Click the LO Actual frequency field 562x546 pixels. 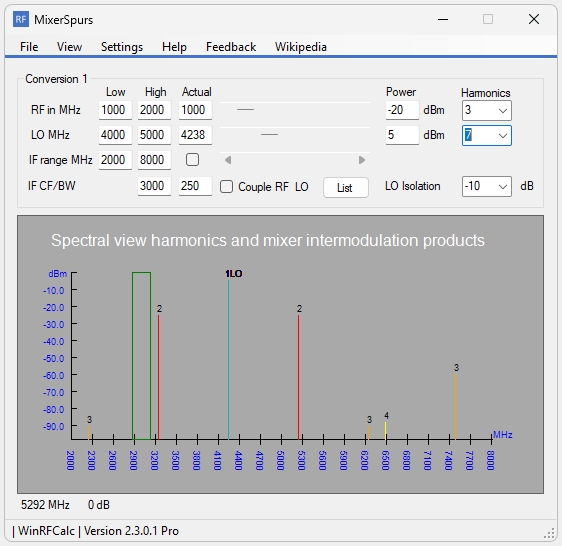click(x=195, y=135)
